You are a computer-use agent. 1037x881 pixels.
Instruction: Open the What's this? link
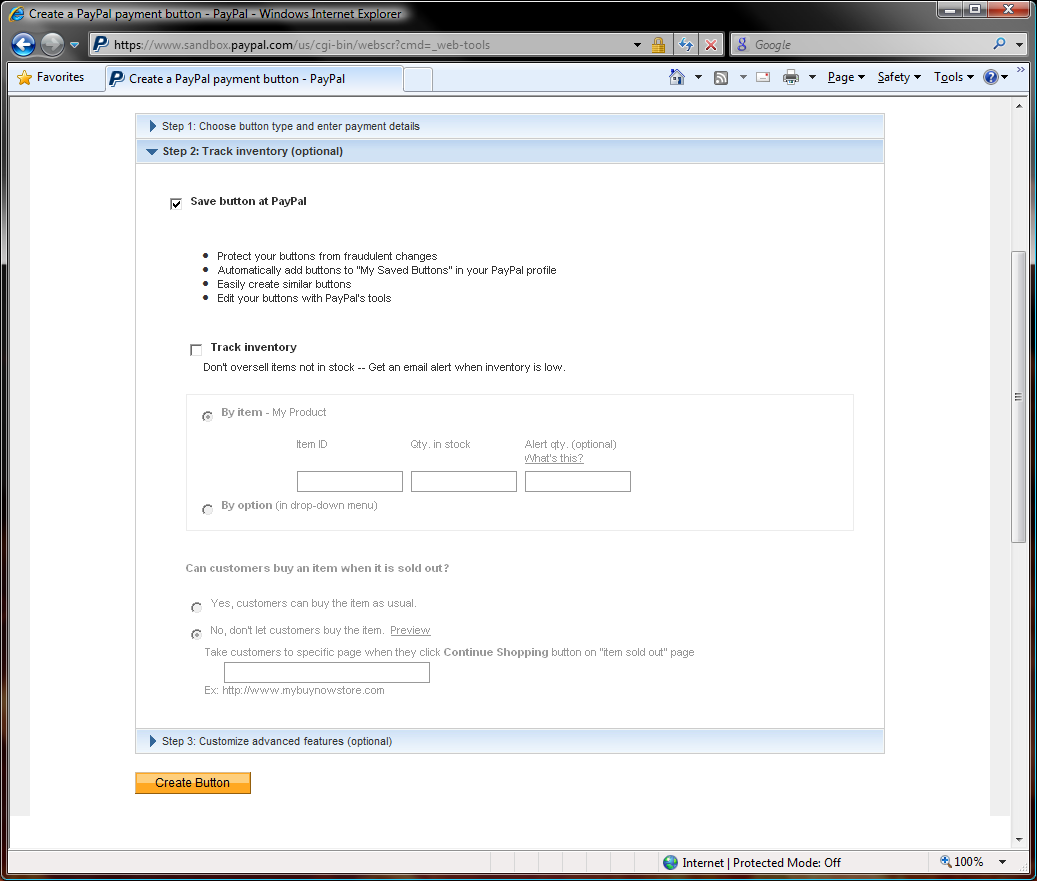(554, 458)
